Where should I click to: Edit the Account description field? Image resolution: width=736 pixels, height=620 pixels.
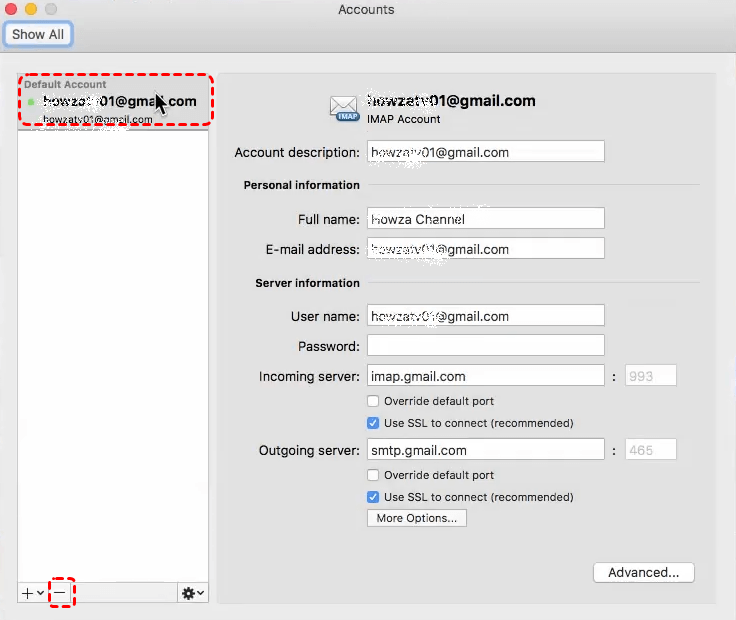point(485,152)
